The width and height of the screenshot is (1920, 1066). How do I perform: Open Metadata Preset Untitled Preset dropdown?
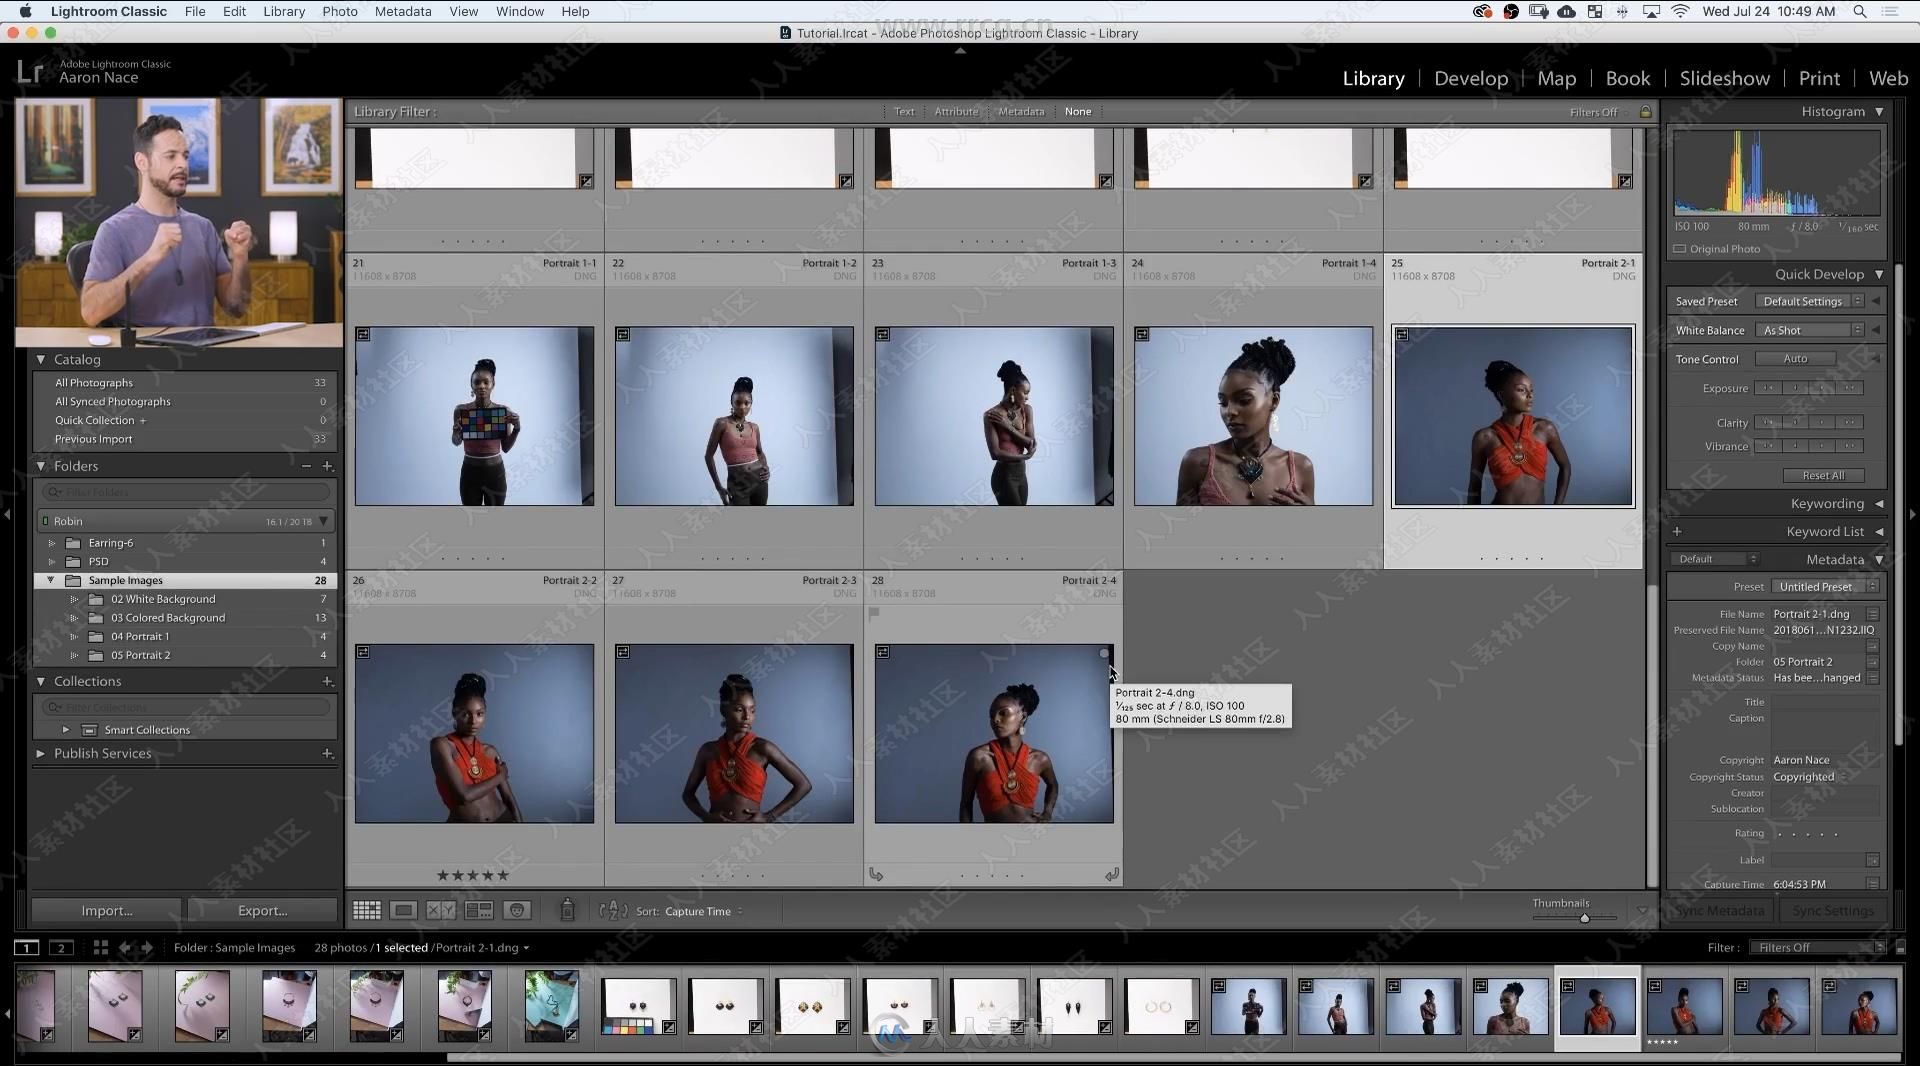(x=1825, y=587)
